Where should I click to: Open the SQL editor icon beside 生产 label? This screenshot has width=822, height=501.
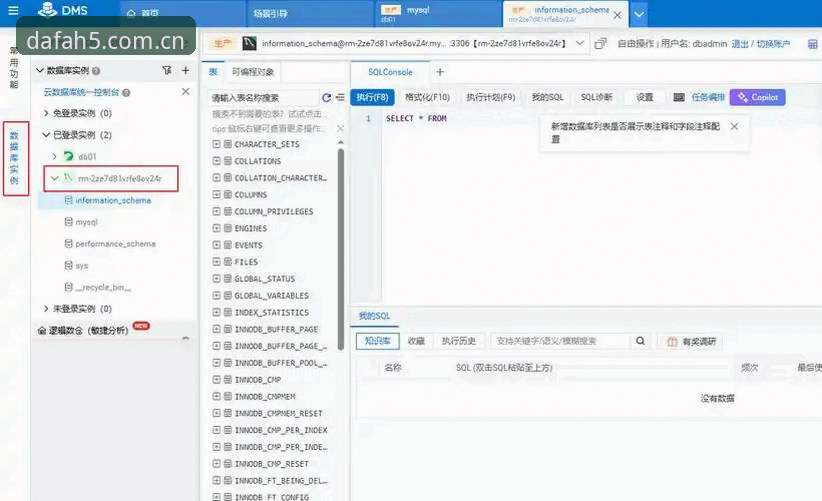point(249,43)
